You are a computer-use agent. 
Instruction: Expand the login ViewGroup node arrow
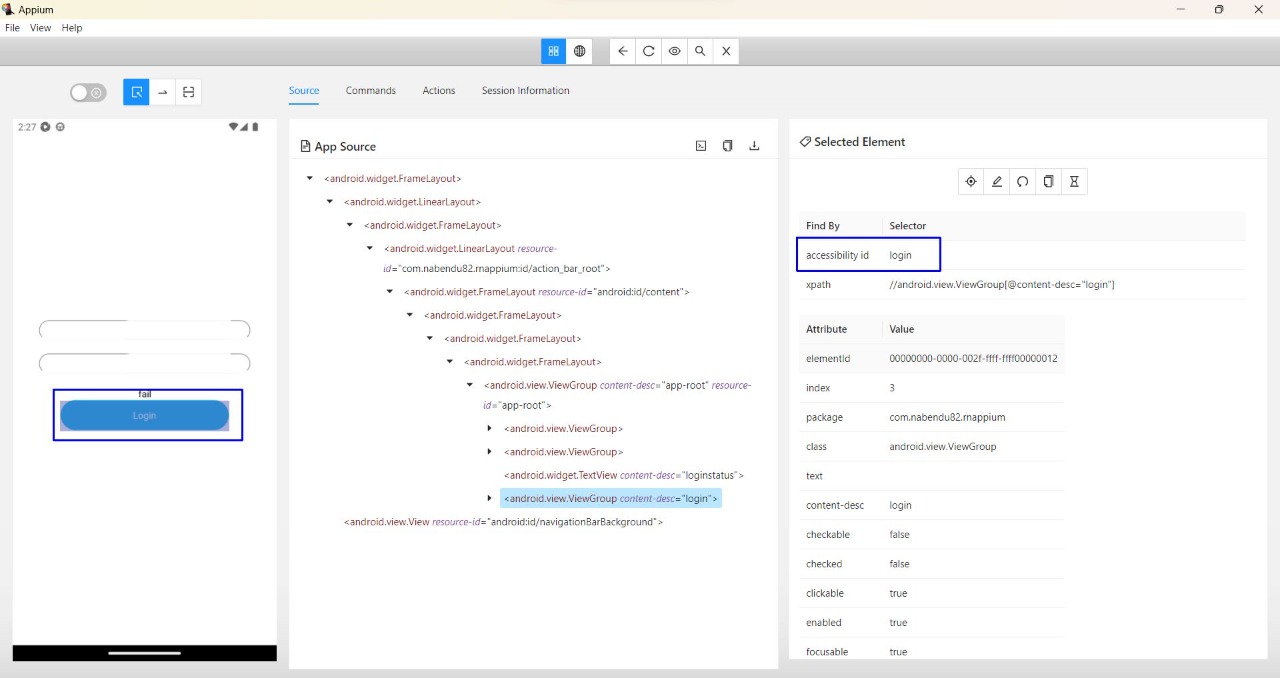pos(490,498)
